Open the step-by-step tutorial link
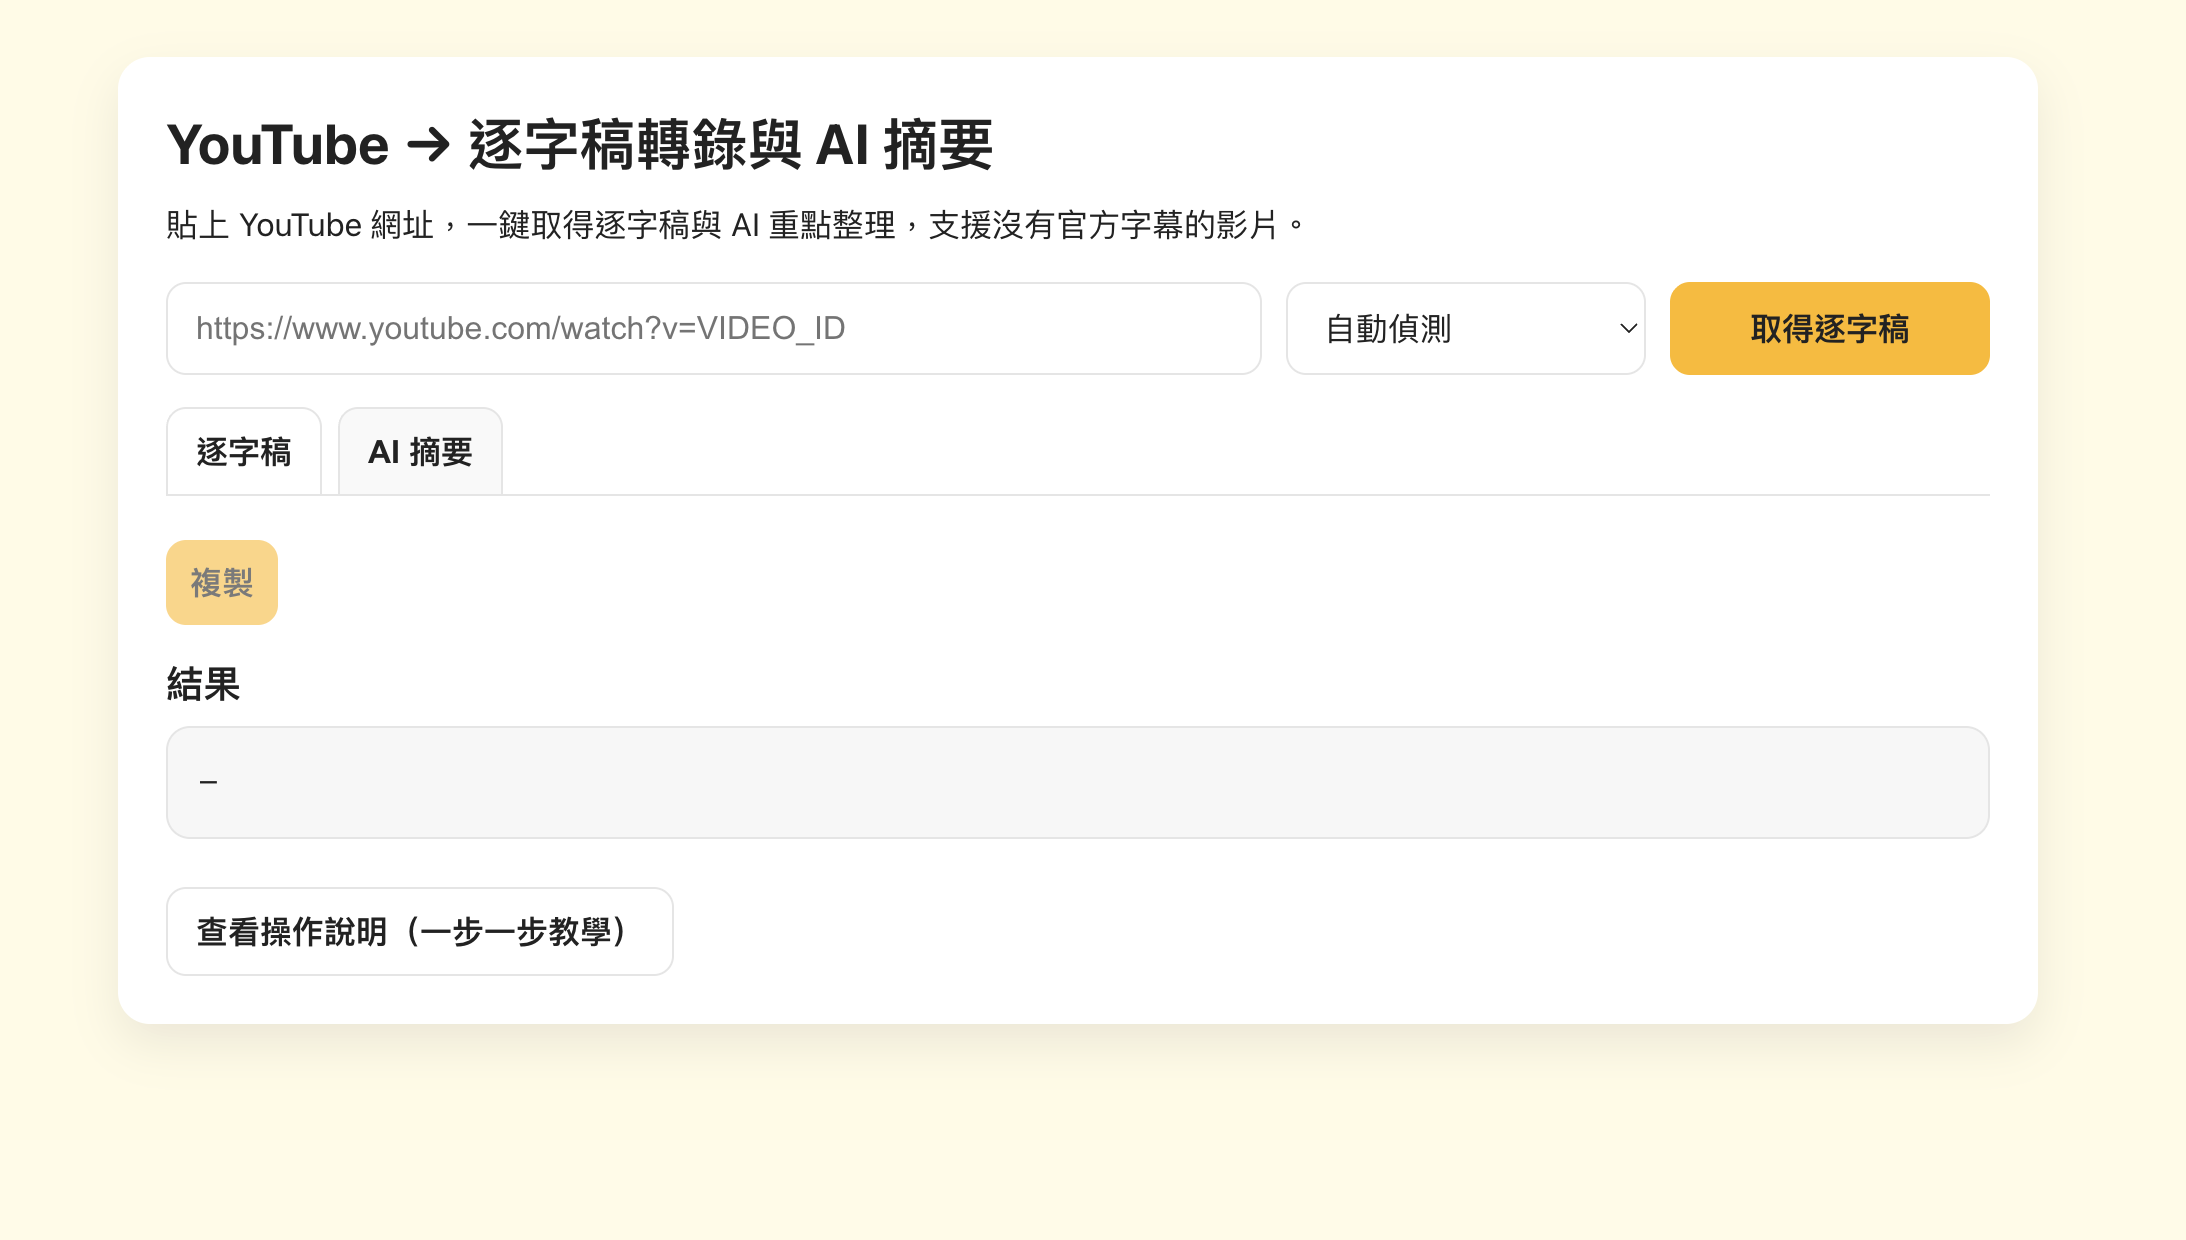This screenshot has width=2186, height=1240. tap(419, 931)
